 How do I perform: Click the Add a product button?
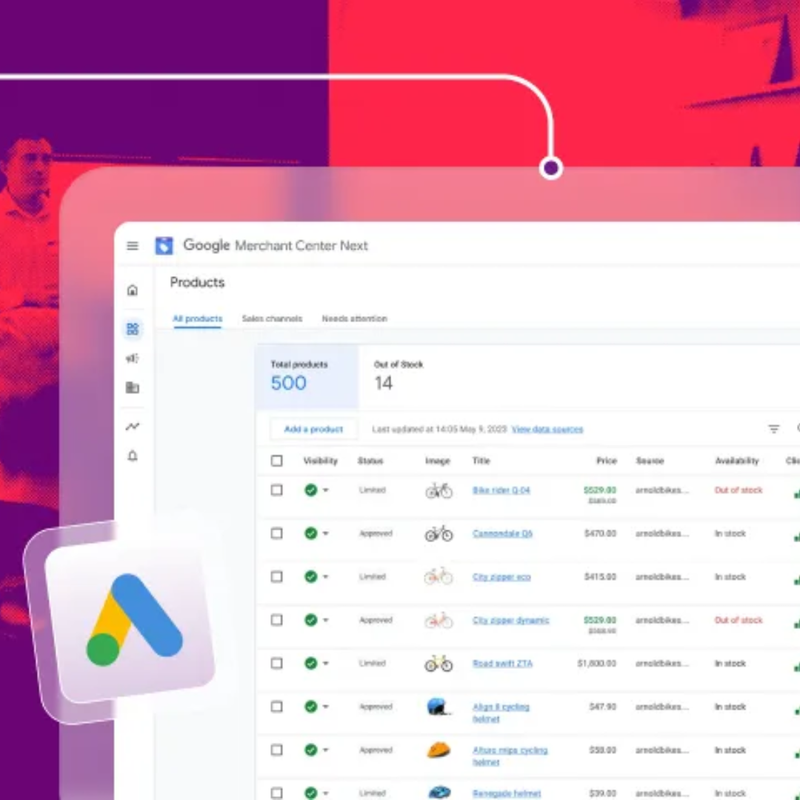(x=314, y=429)
